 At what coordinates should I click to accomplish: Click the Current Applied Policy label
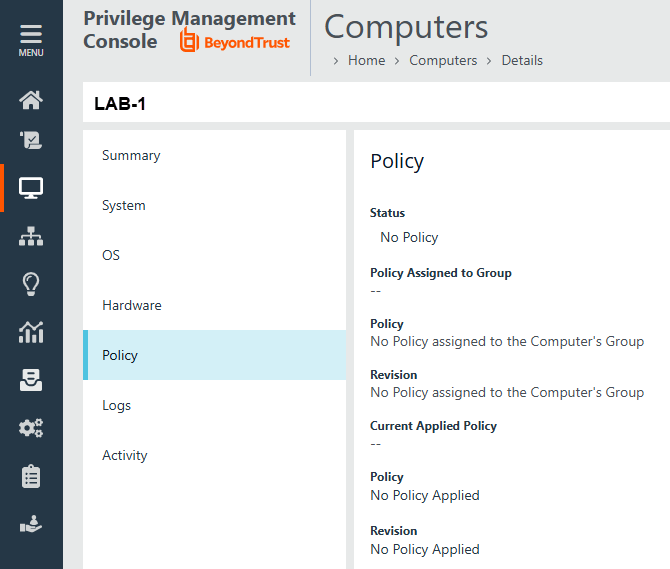coord(433,425)
